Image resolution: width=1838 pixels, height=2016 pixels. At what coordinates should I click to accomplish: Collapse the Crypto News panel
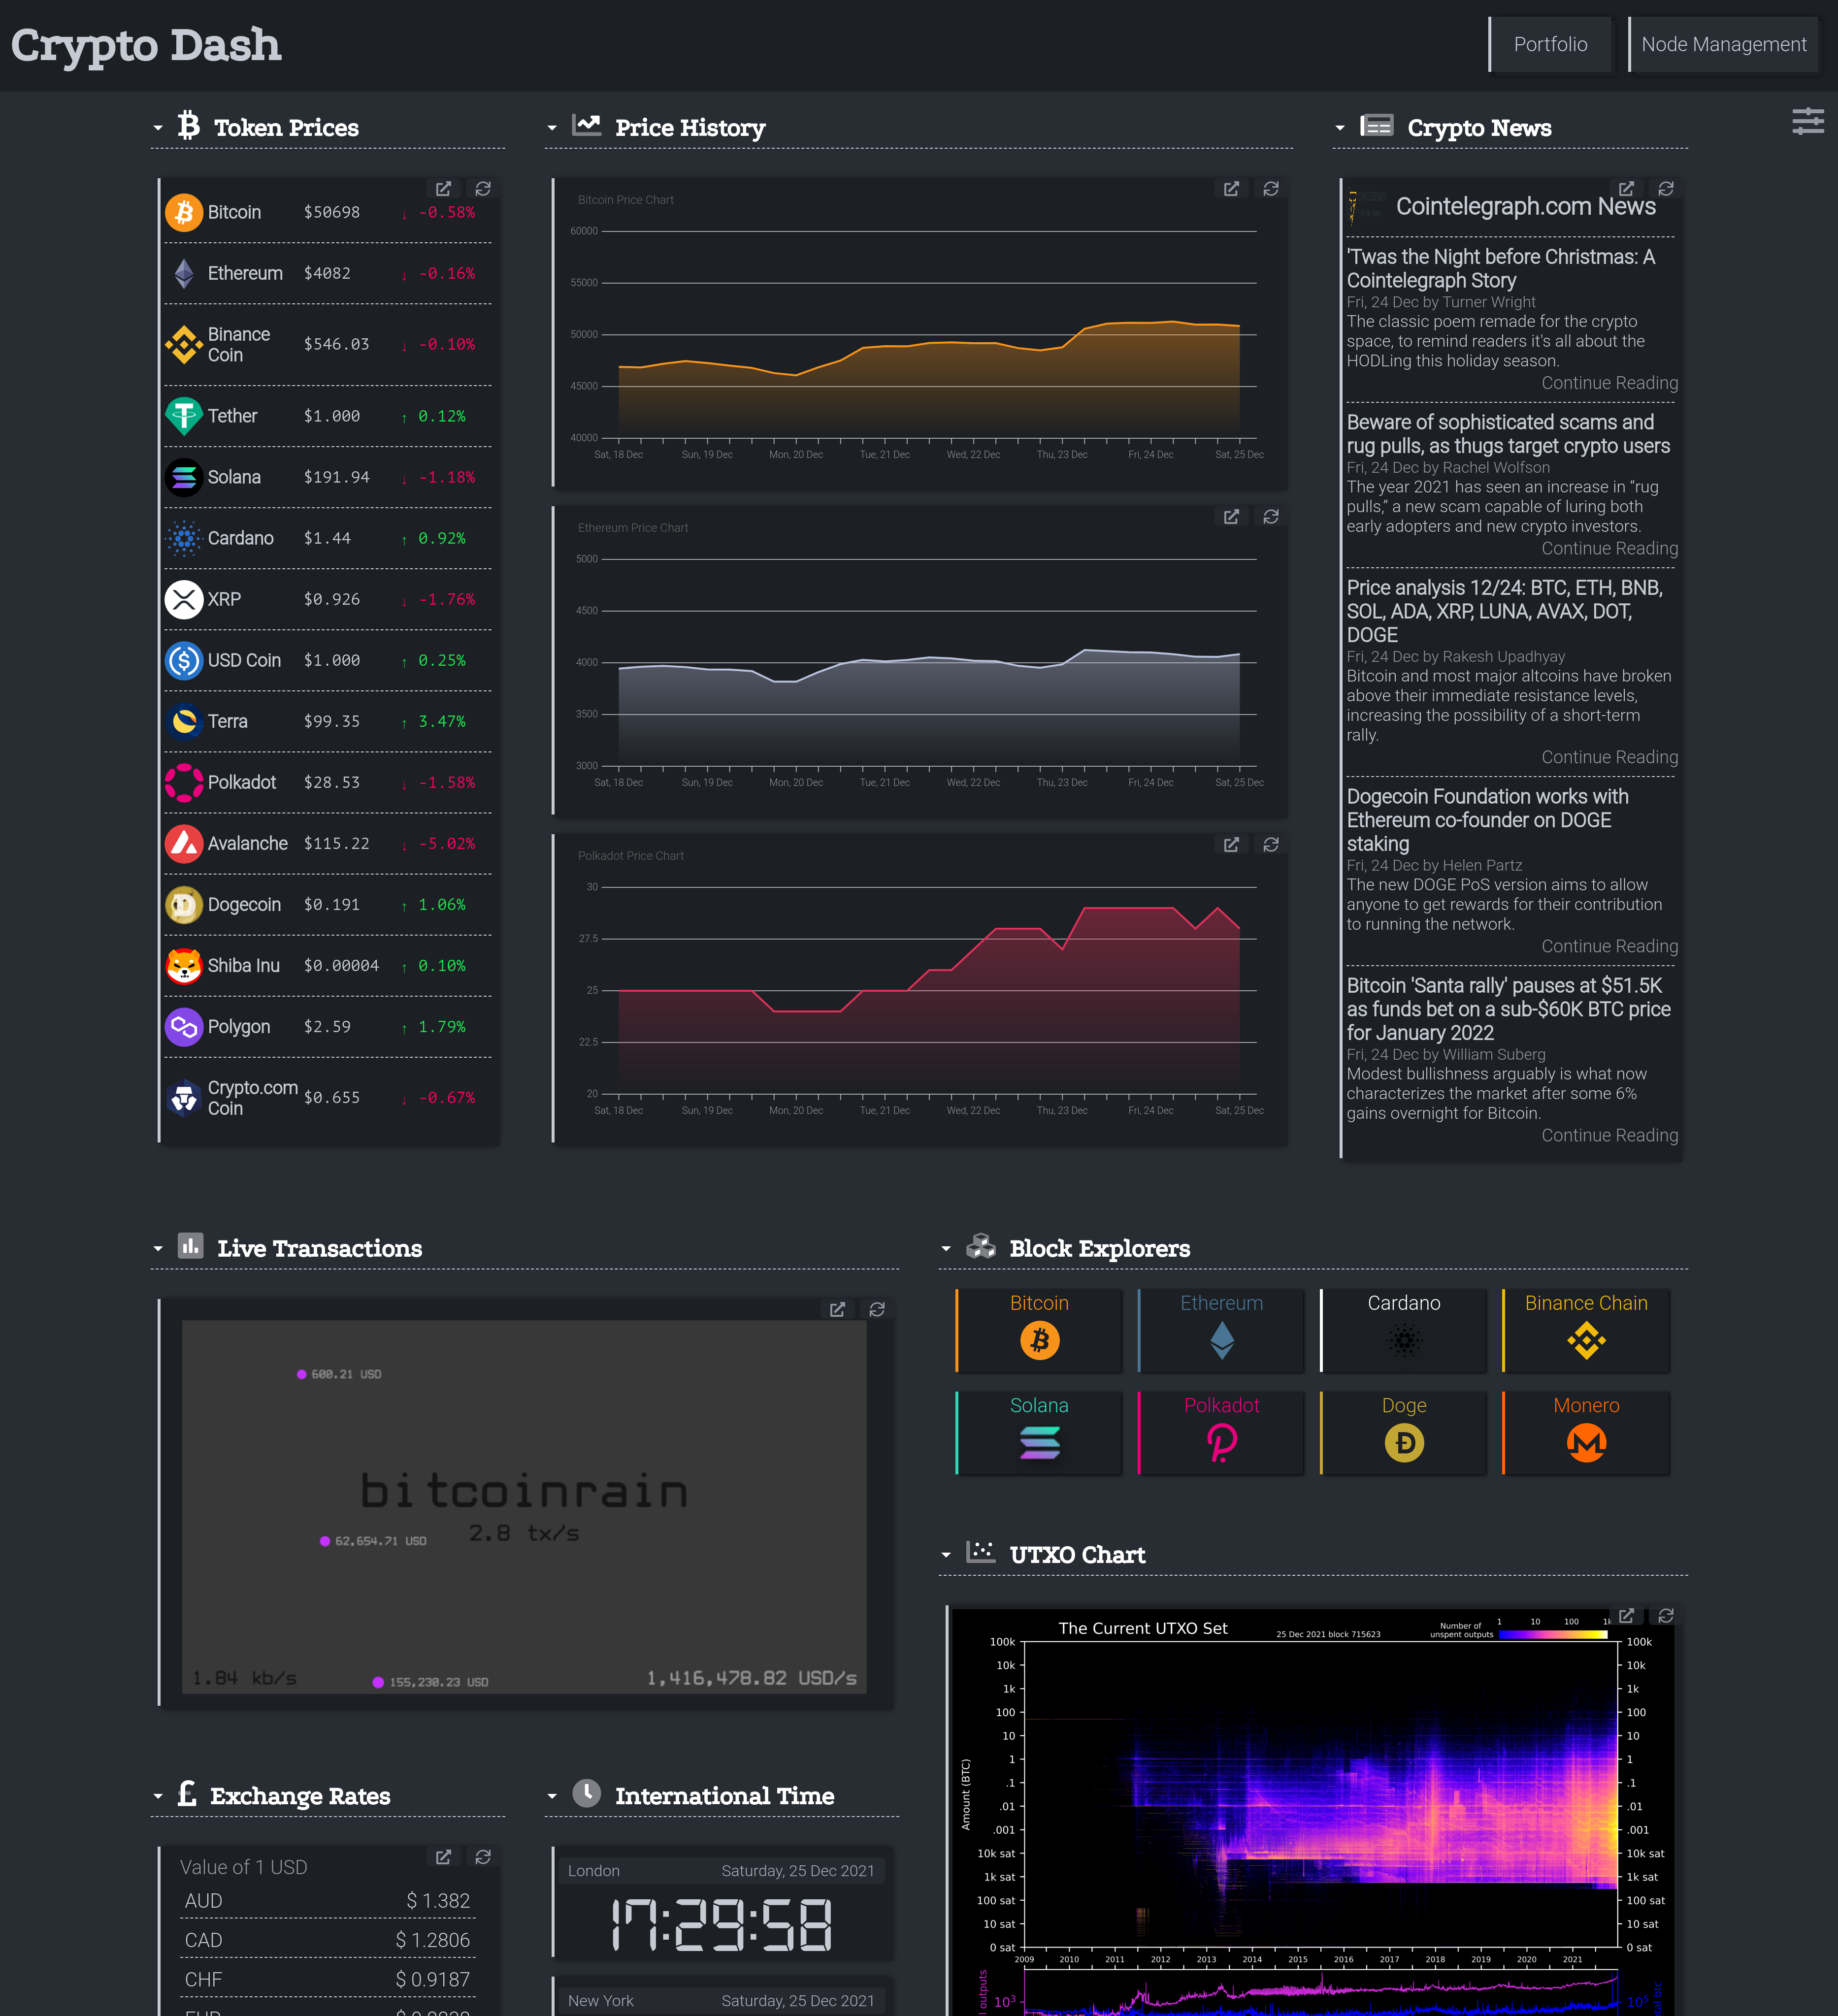pos(1340,128)
